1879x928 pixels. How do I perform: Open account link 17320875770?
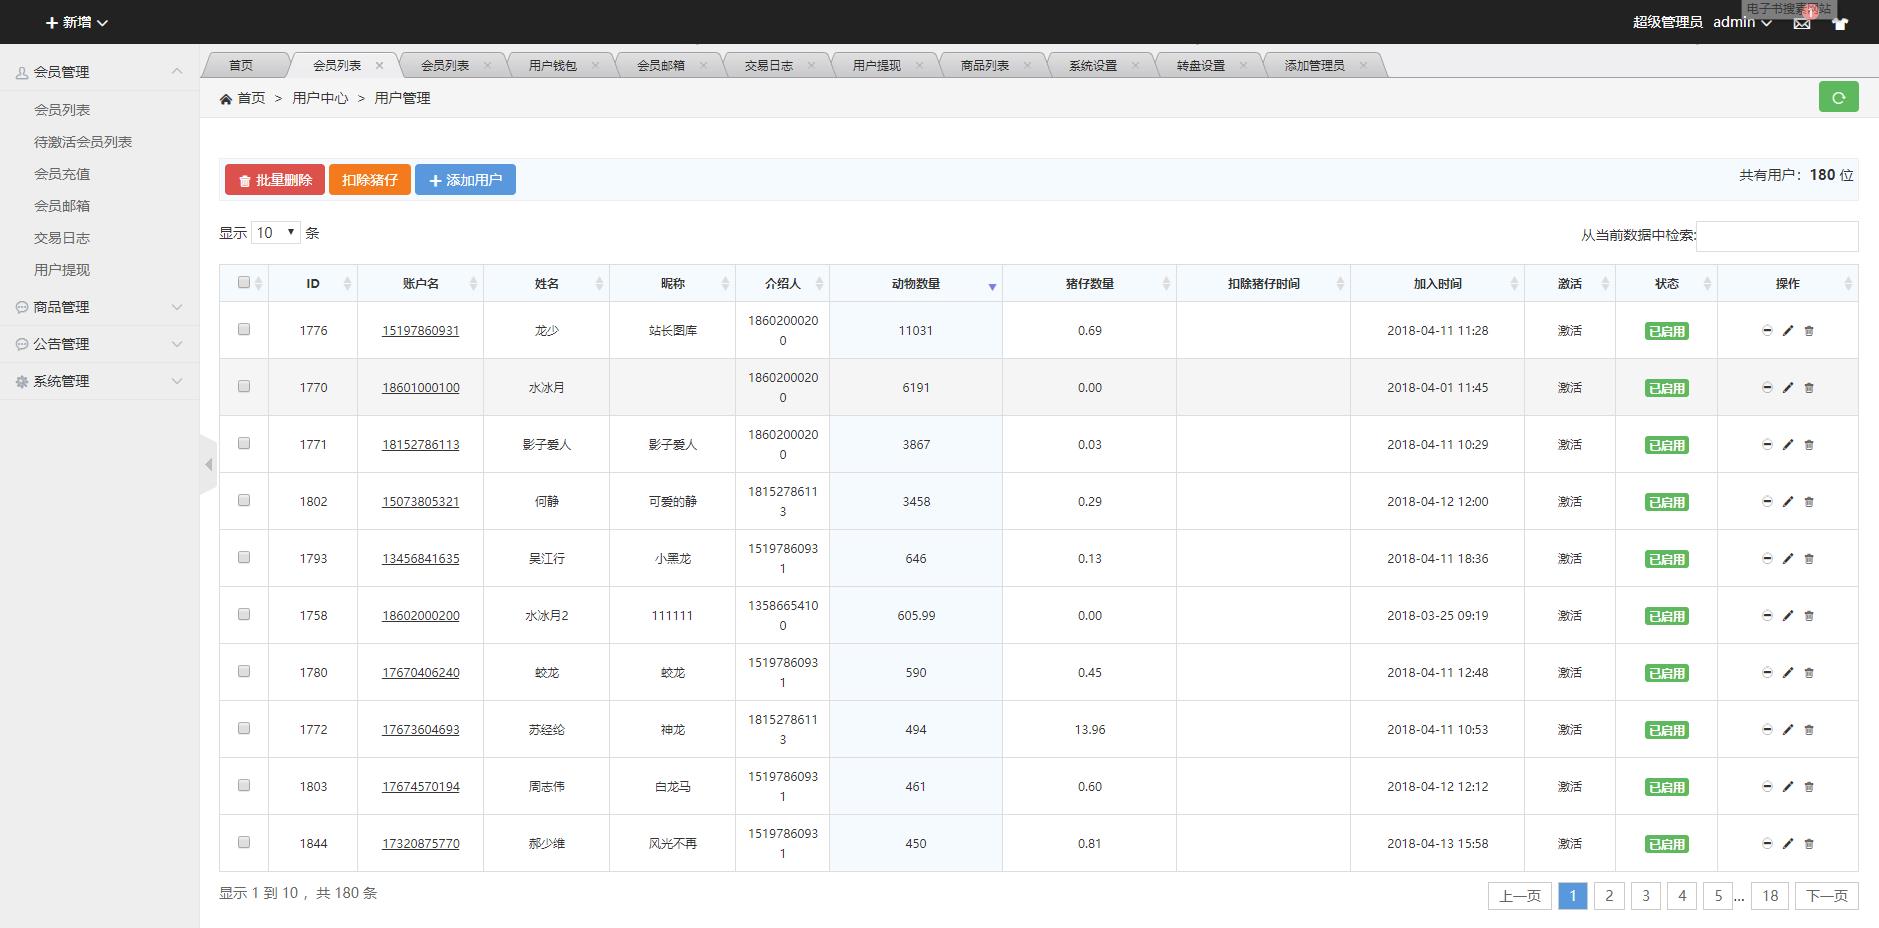coord(421,844)
